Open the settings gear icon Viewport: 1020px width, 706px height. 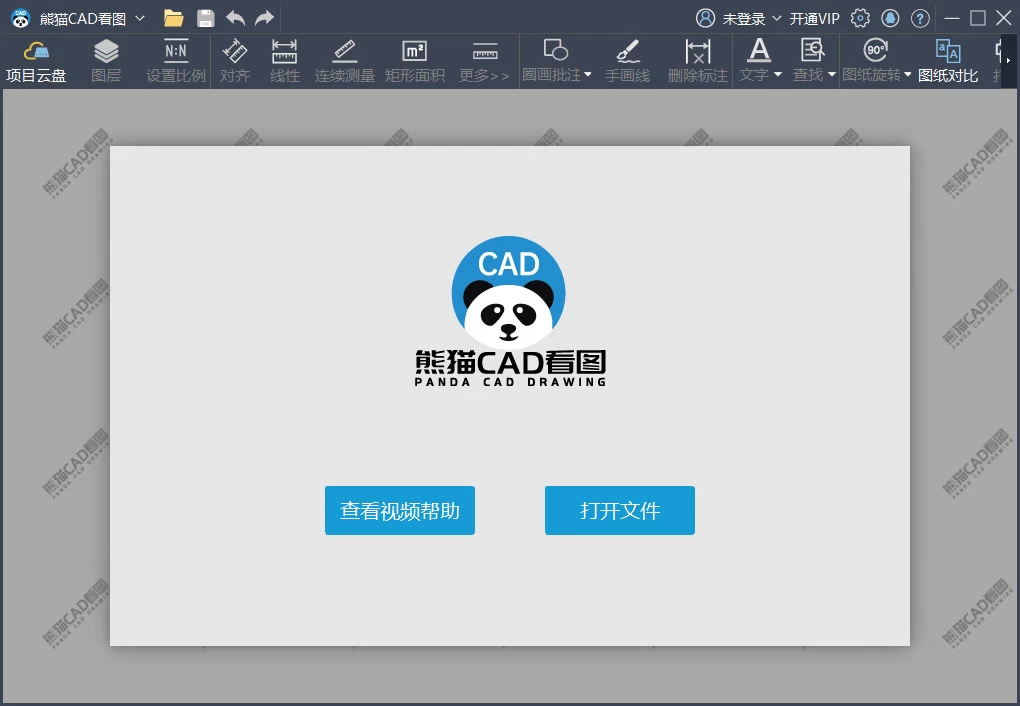tap(859, 18)
